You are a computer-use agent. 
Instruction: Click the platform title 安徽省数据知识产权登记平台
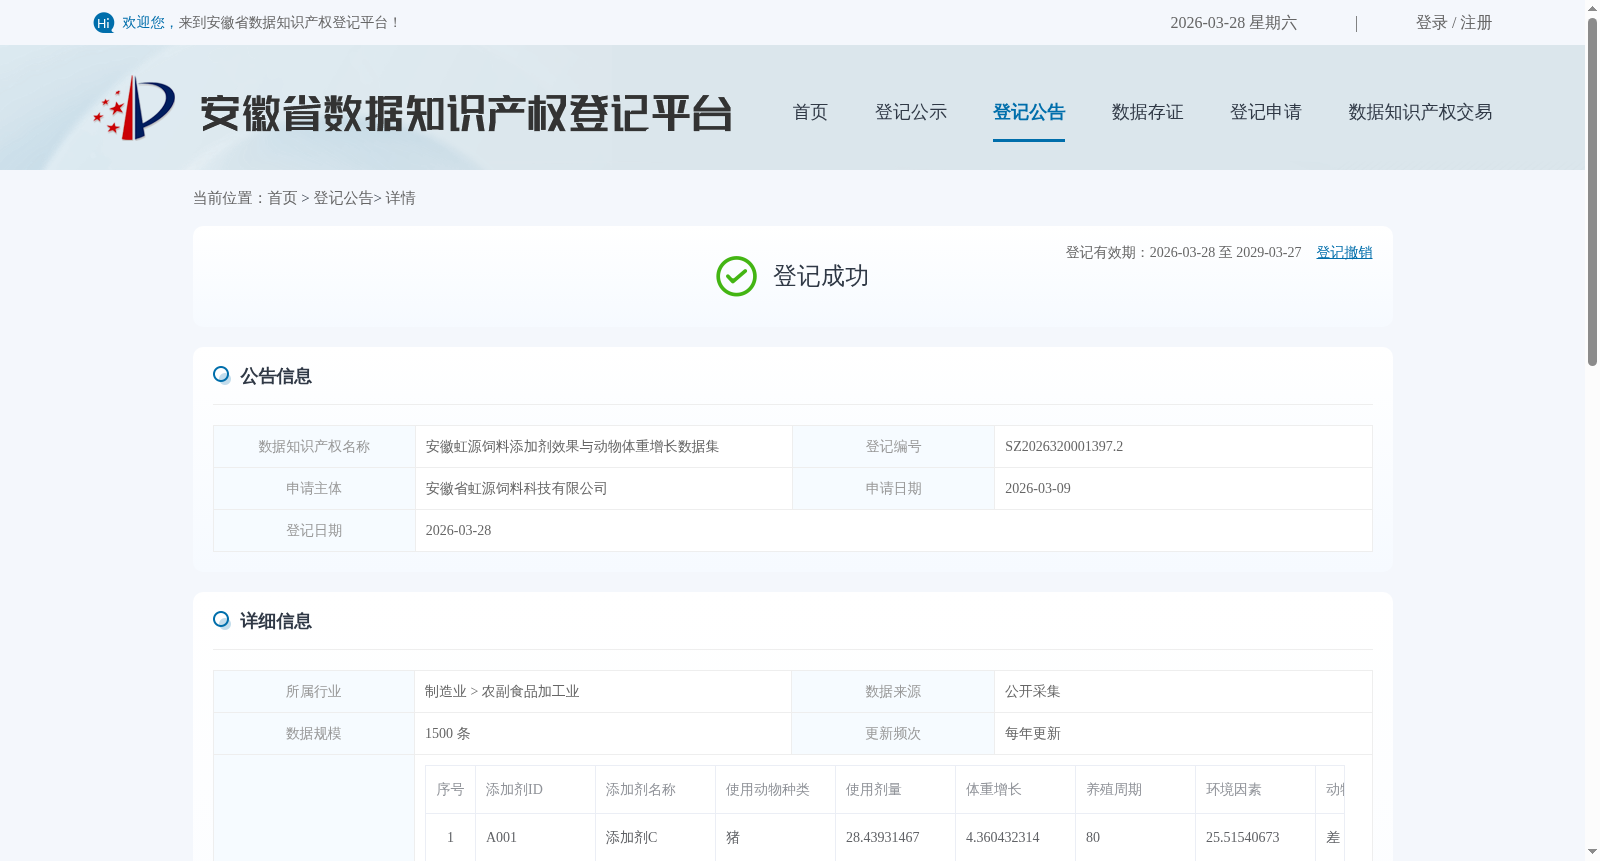pyautogui.click(x=466, y=113)
